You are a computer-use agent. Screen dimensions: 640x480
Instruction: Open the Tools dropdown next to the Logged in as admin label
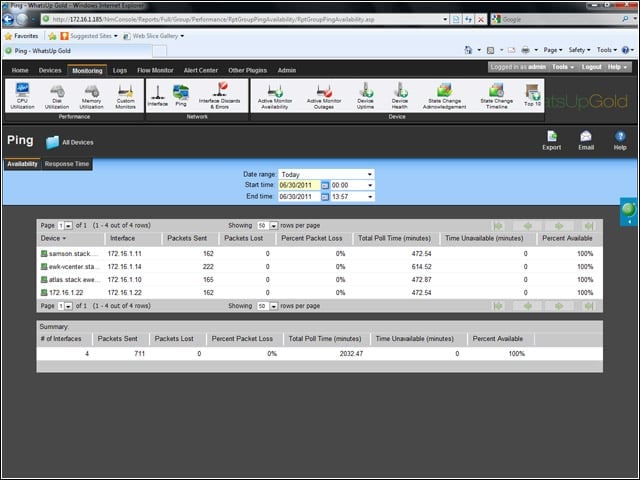coord(563,67)
